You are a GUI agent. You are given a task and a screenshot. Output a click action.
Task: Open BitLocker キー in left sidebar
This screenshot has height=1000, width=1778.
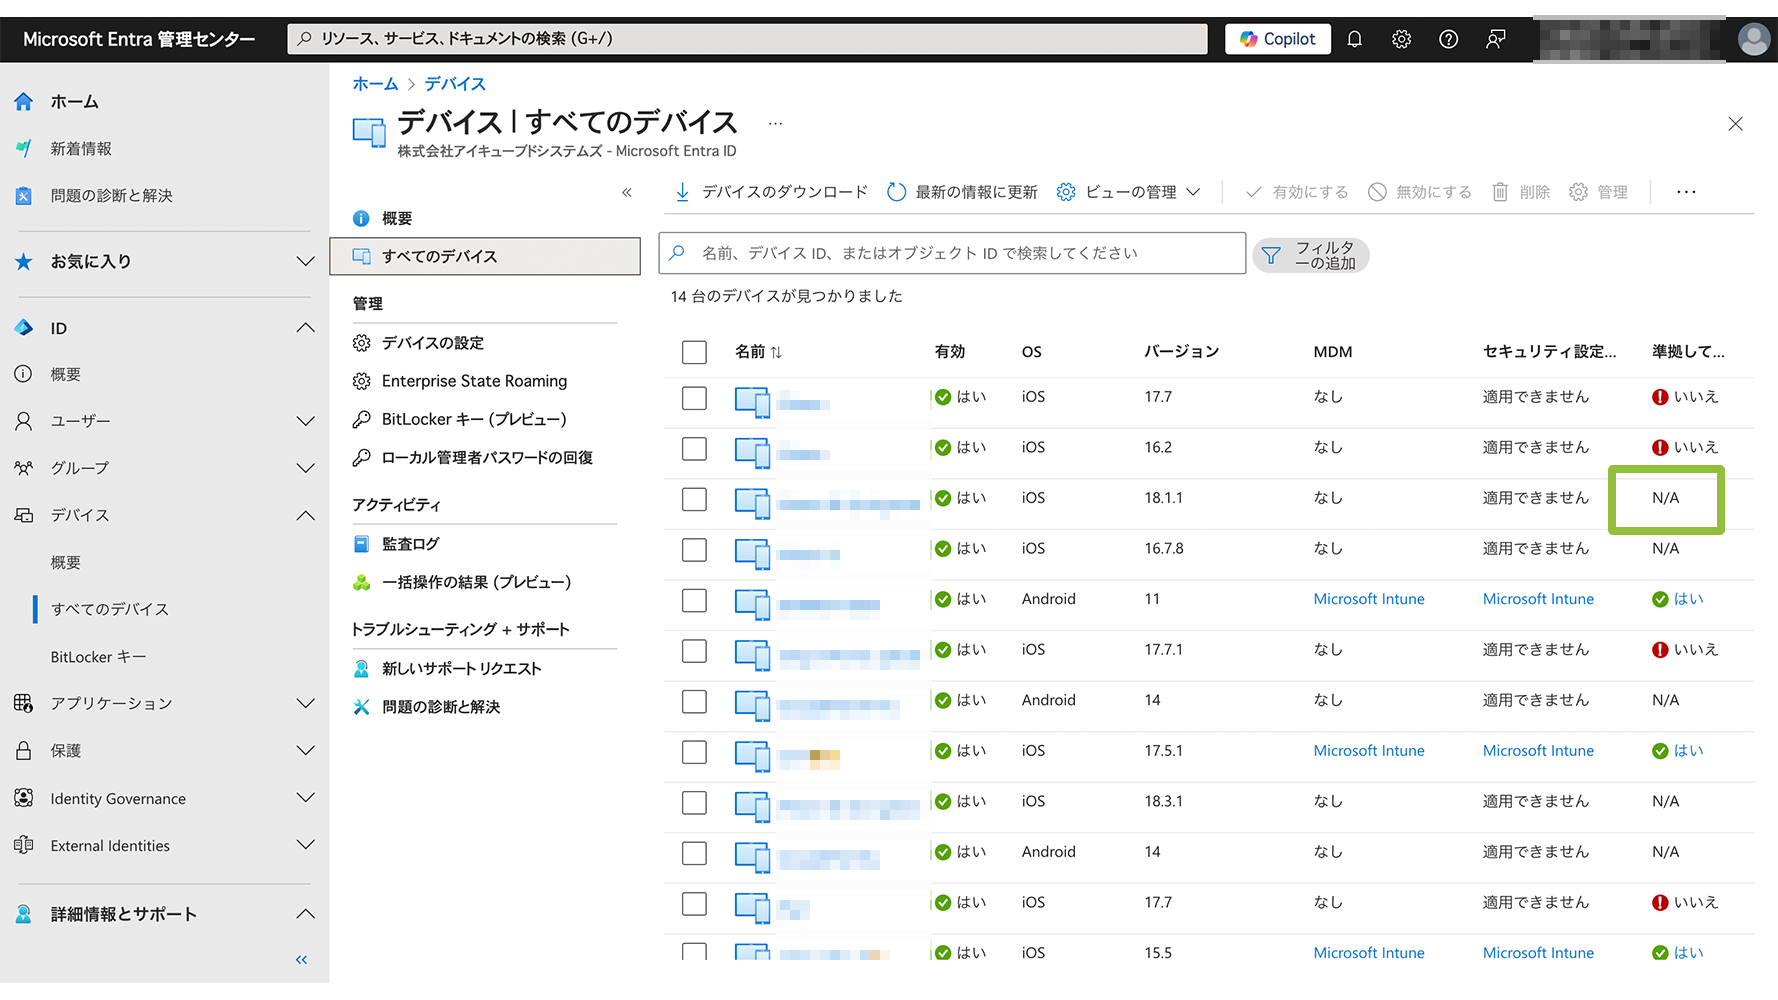[x=98, y=657]
